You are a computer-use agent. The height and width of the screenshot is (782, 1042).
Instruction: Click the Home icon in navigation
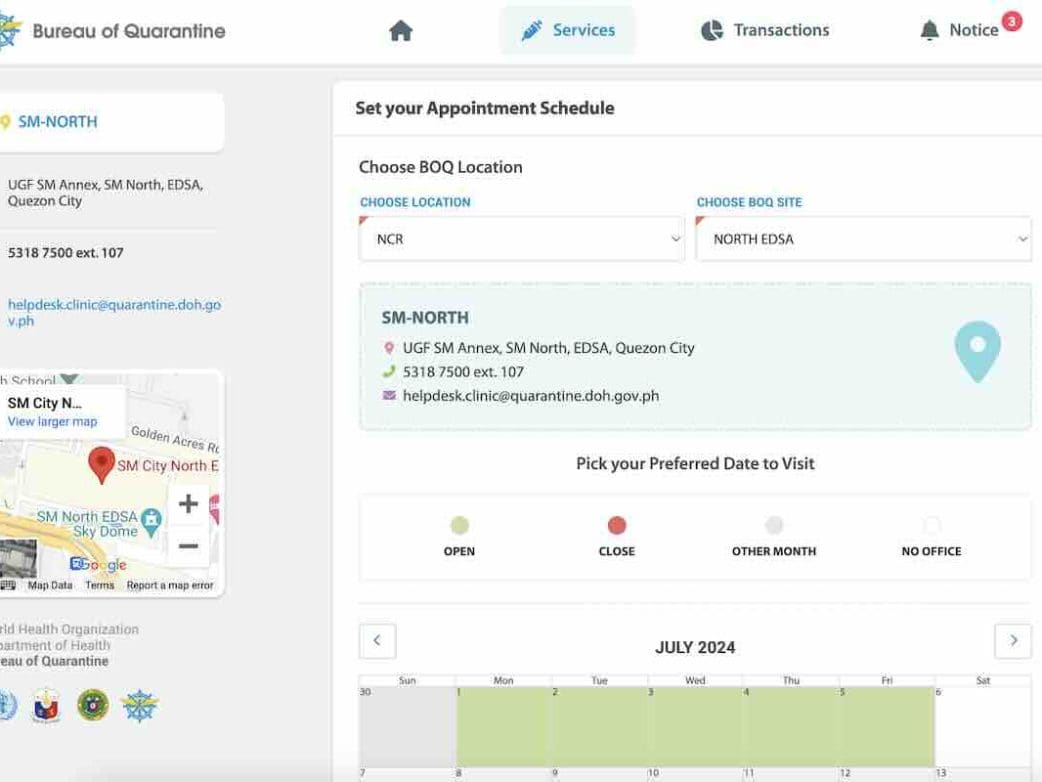400,31
